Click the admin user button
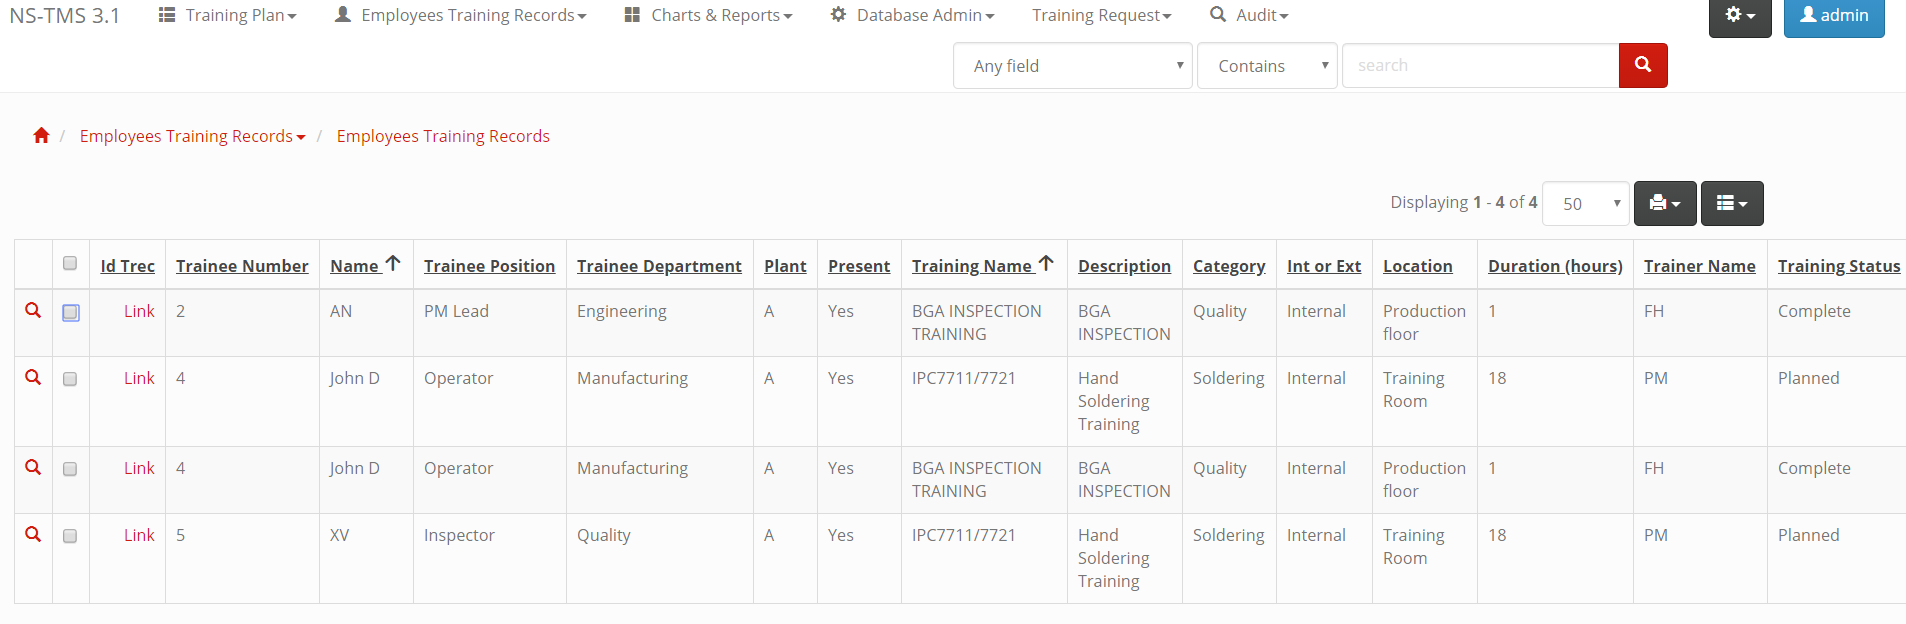 [x=1833, y=16]
